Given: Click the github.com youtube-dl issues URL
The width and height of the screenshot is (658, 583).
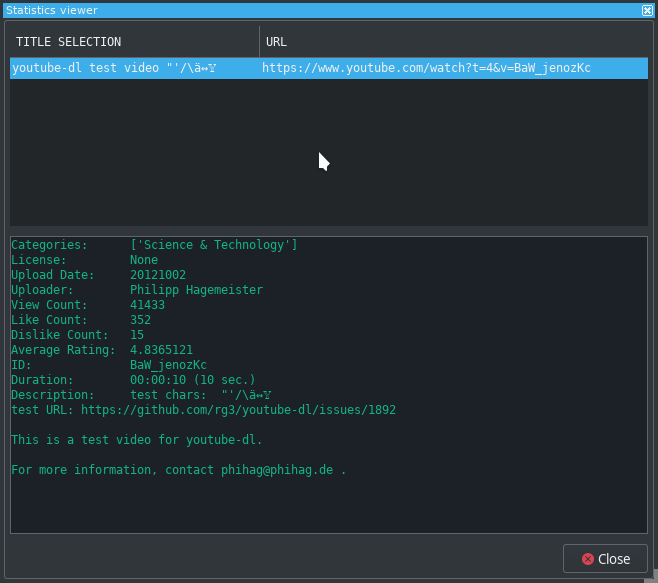Looking at the screenshot, I should tap(238, 410).
